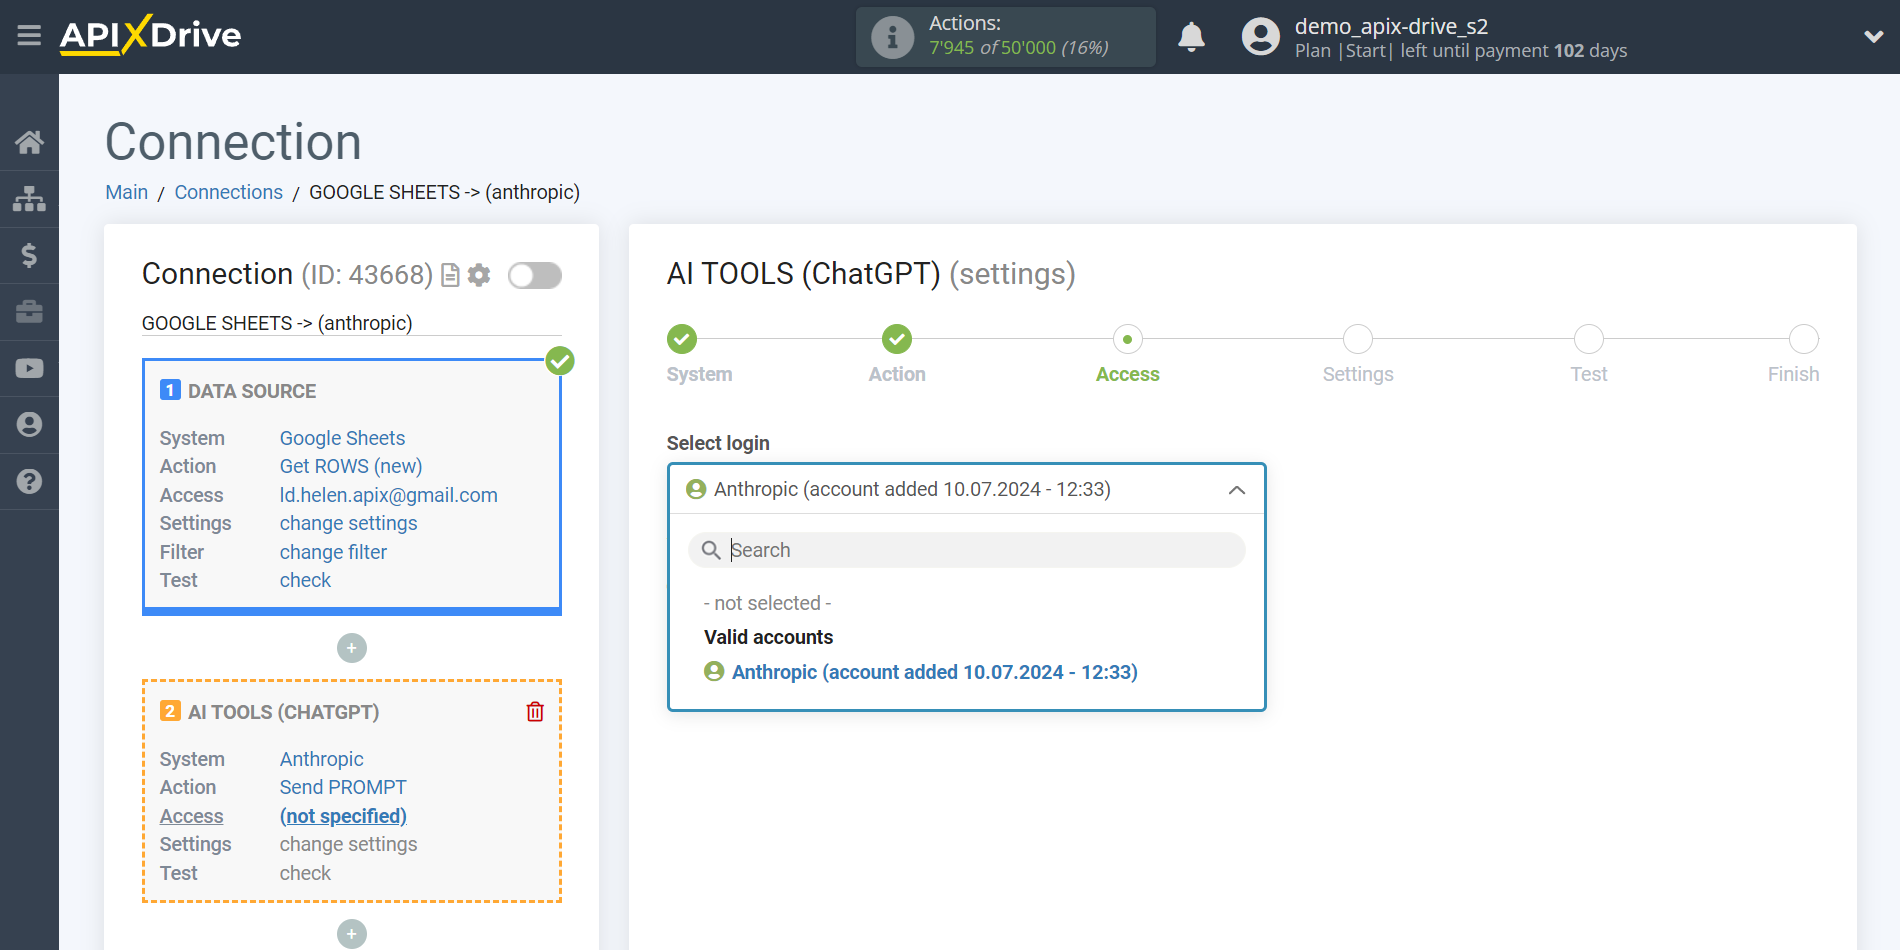Click the ld.helen.apix@gmail.com access link
This screenshot has width=1900, height=950.
click(389, 495)
